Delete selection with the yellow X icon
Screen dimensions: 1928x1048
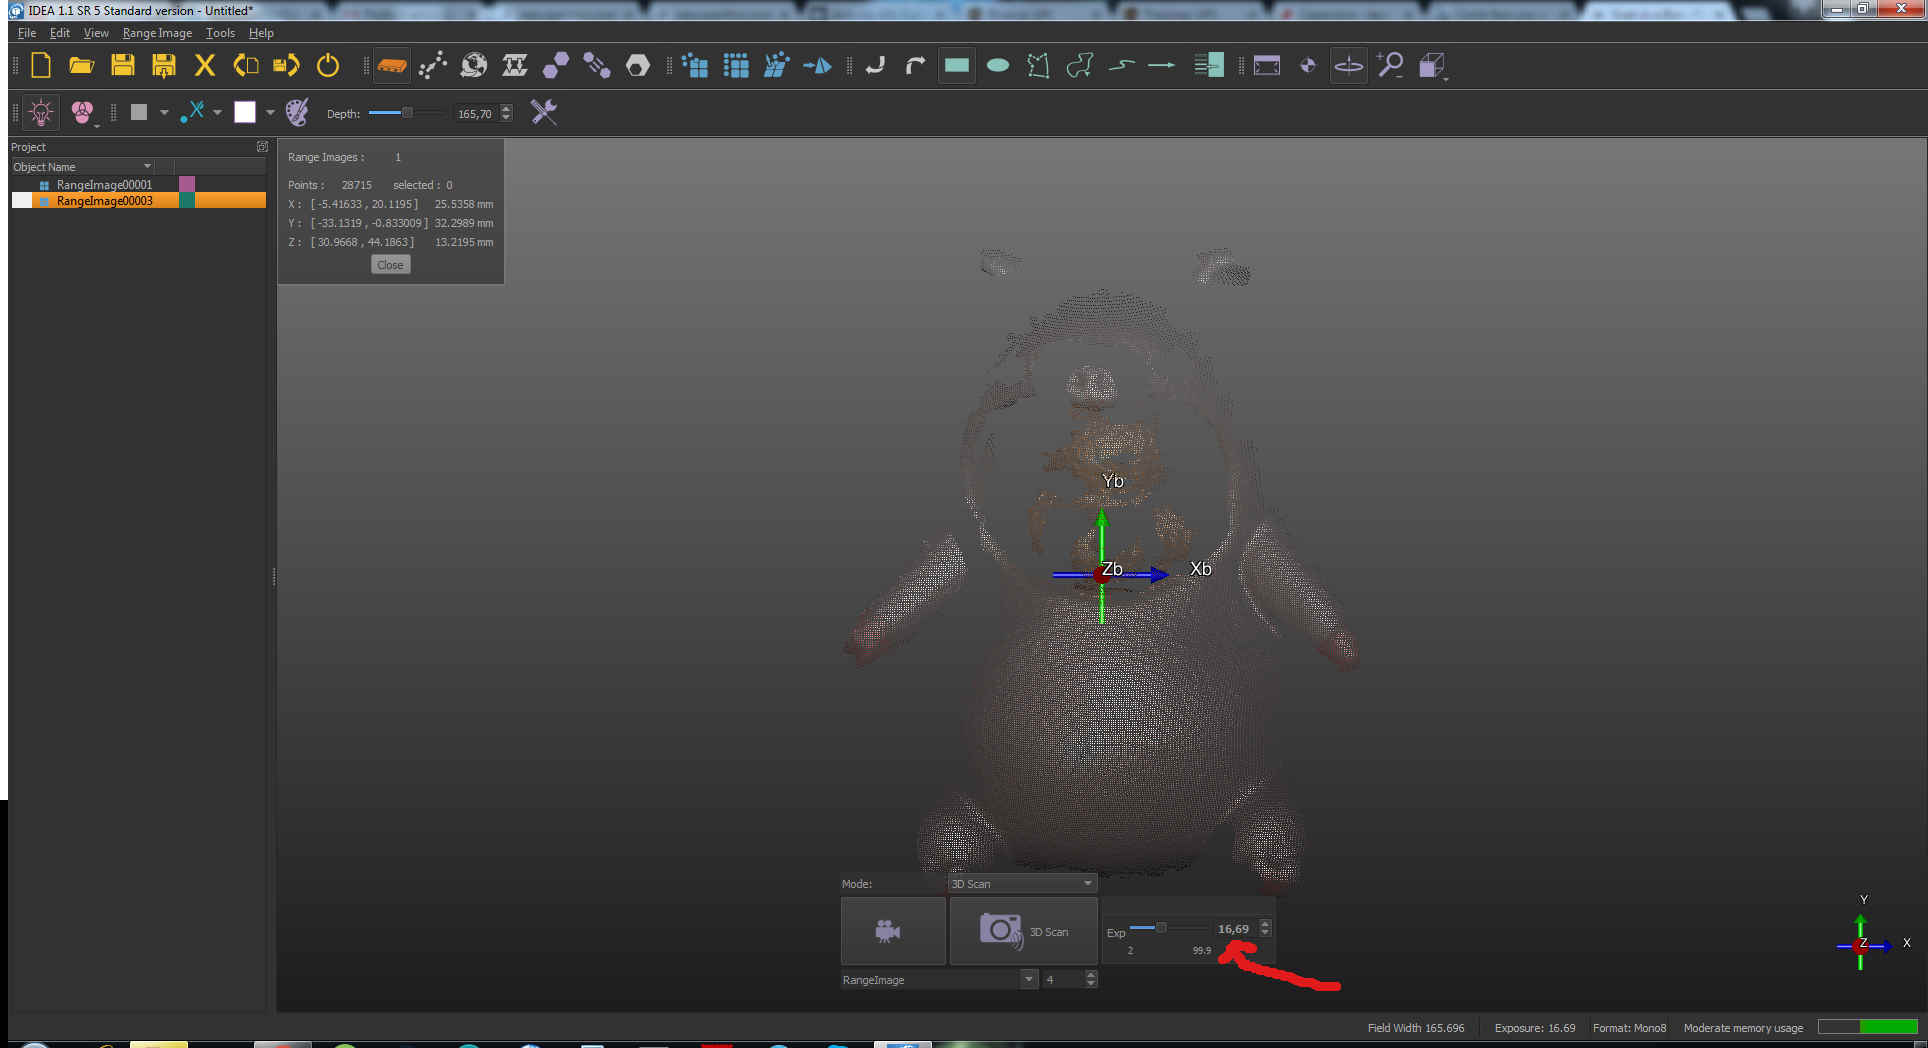coord(204,66)
